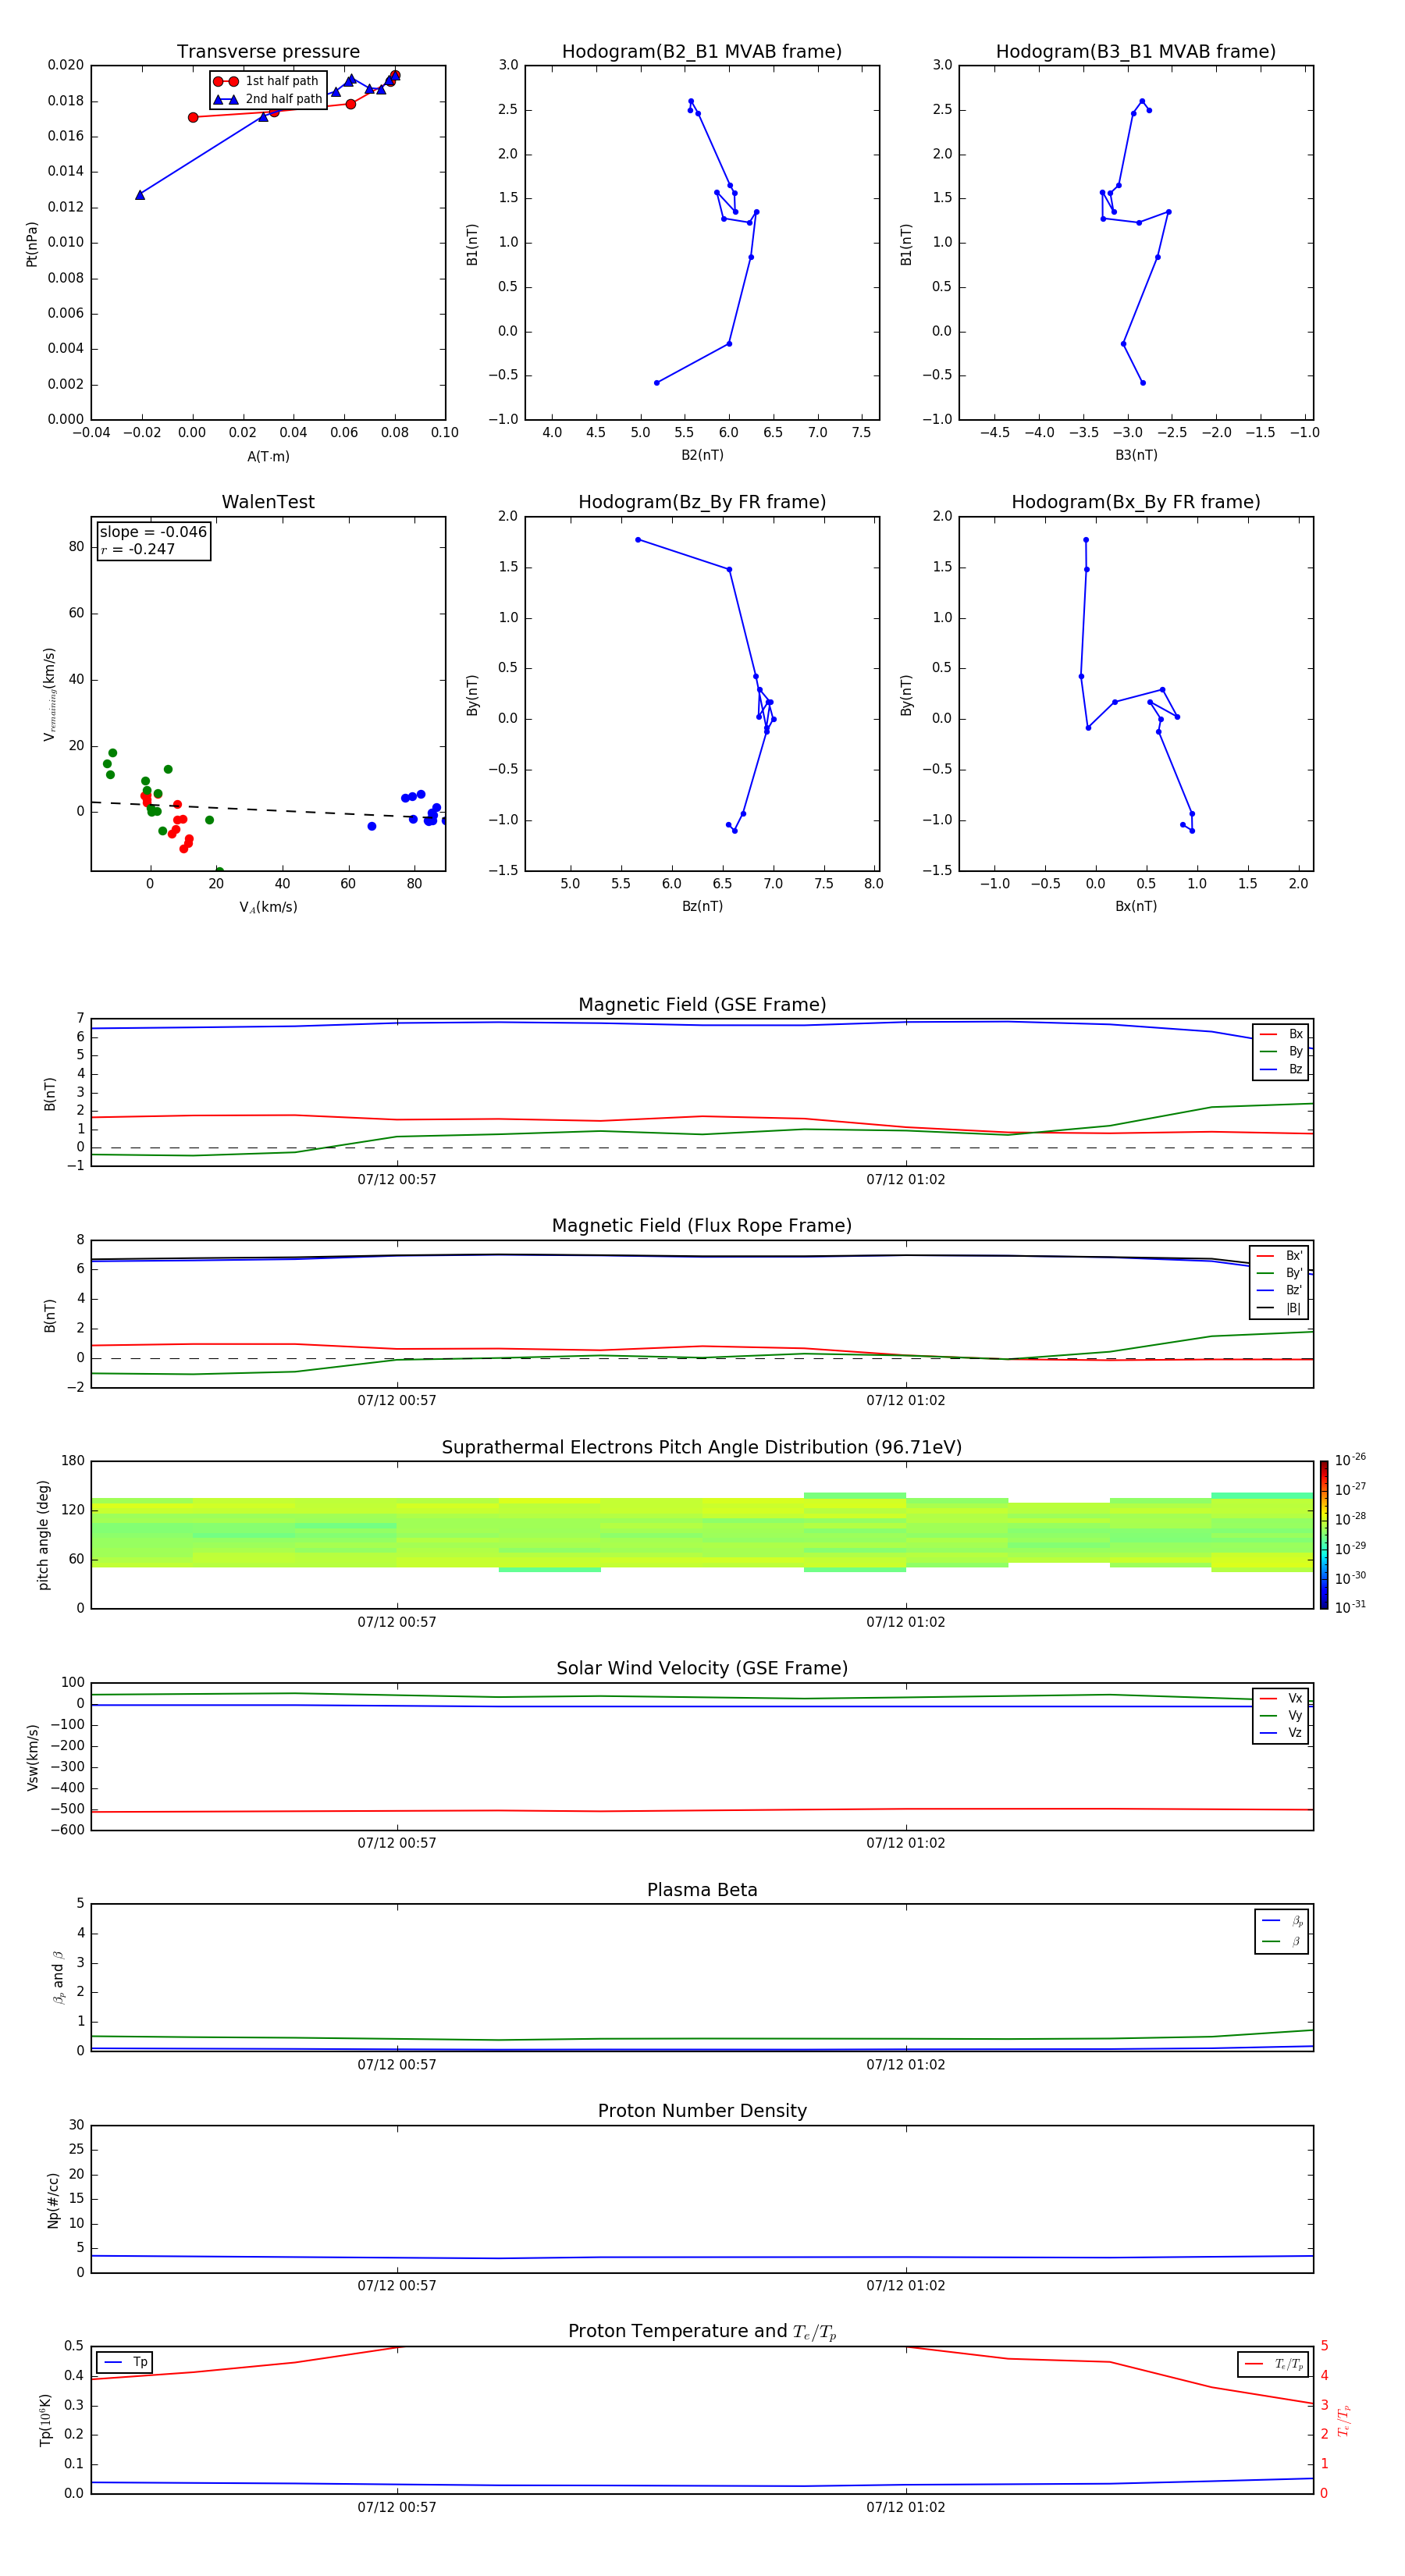Screen dimensions: 1405x2576
Task: Click the 'Tp(10⁶K)' axis label
Action: tap(45, 2420)
